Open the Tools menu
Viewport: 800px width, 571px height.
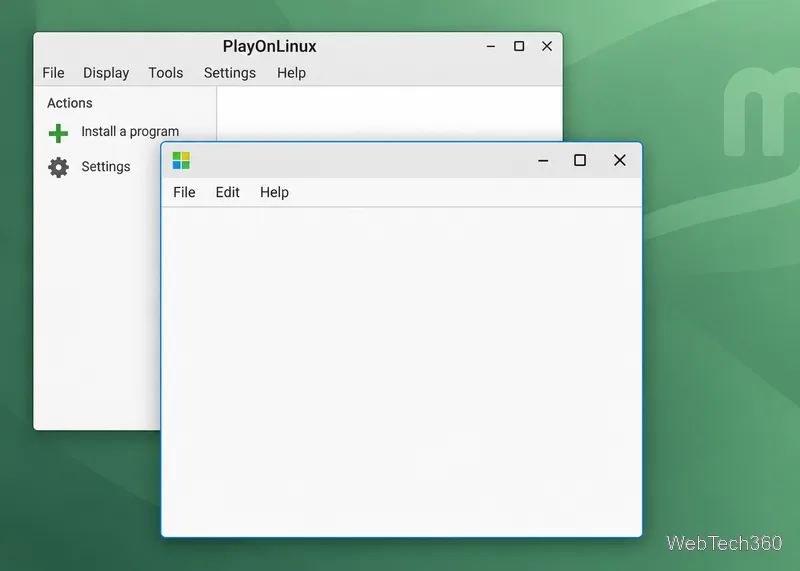(x=166, y=73)
